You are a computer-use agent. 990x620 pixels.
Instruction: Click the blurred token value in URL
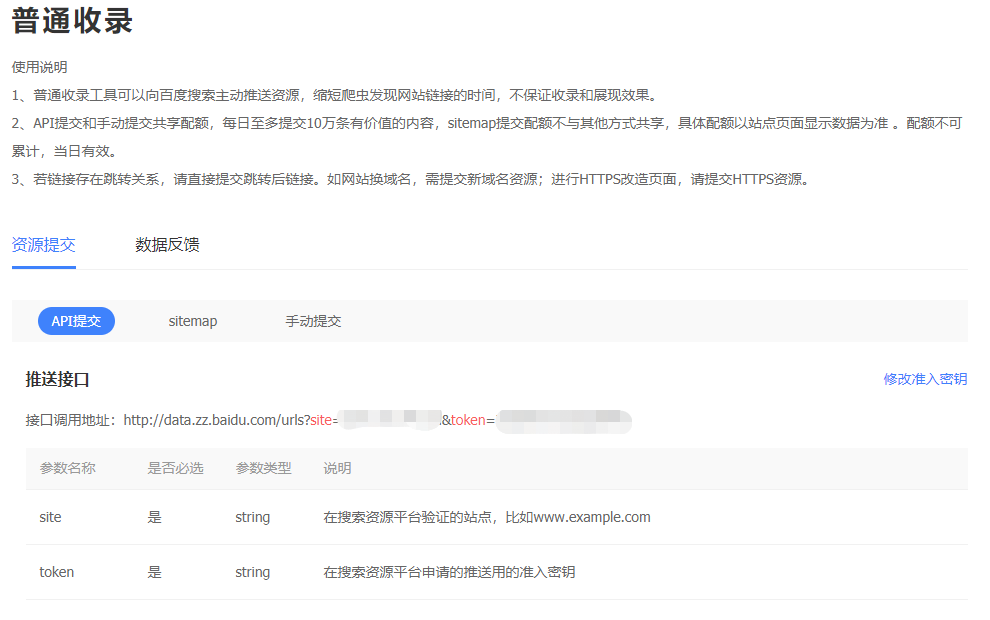tap(563, 421)
